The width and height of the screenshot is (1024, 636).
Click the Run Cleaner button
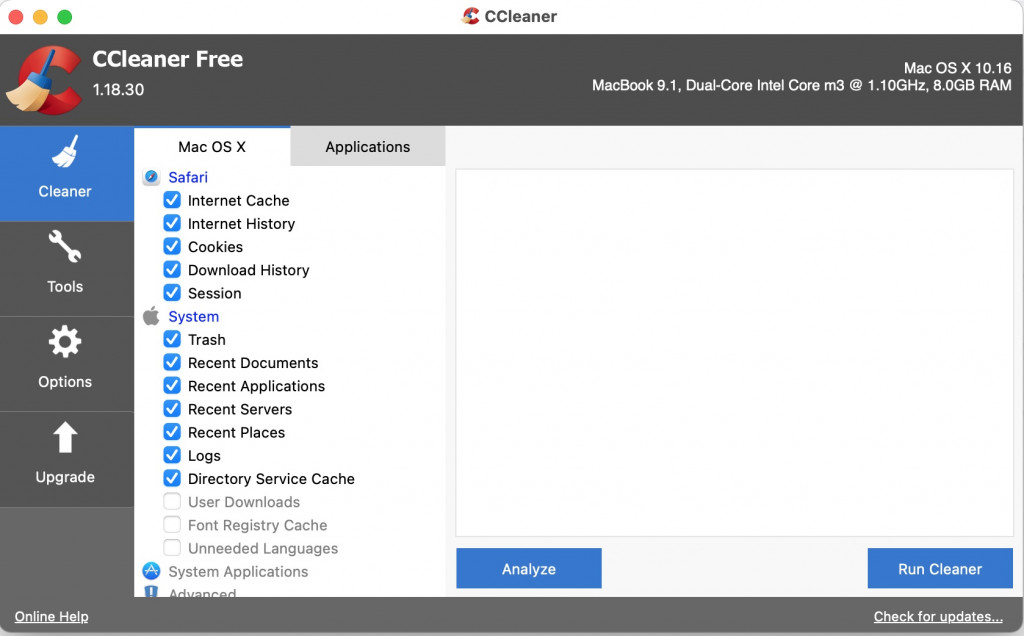[940, 568]
